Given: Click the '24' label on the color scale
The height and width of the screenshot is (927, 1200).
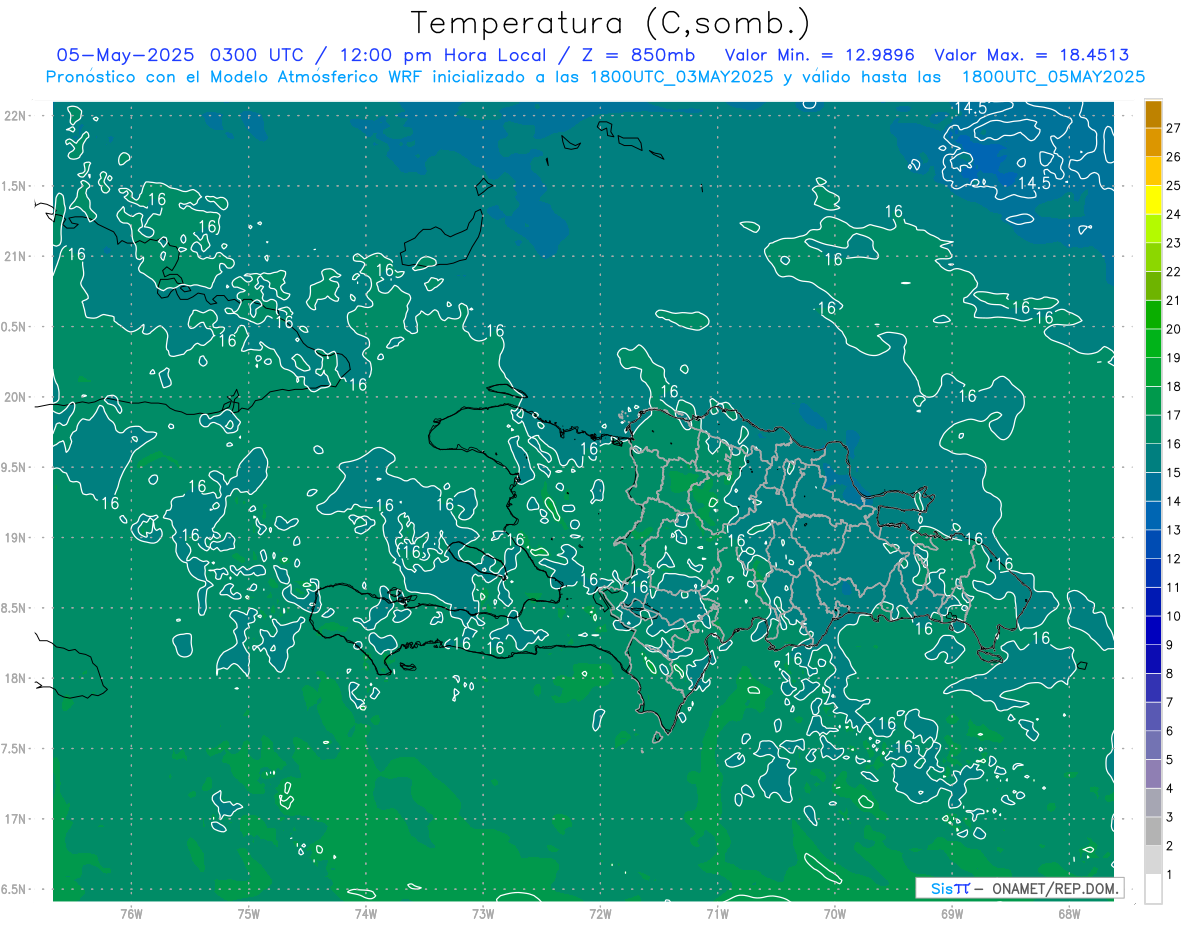Looking at the screenshot, I should pos(1174,214).
